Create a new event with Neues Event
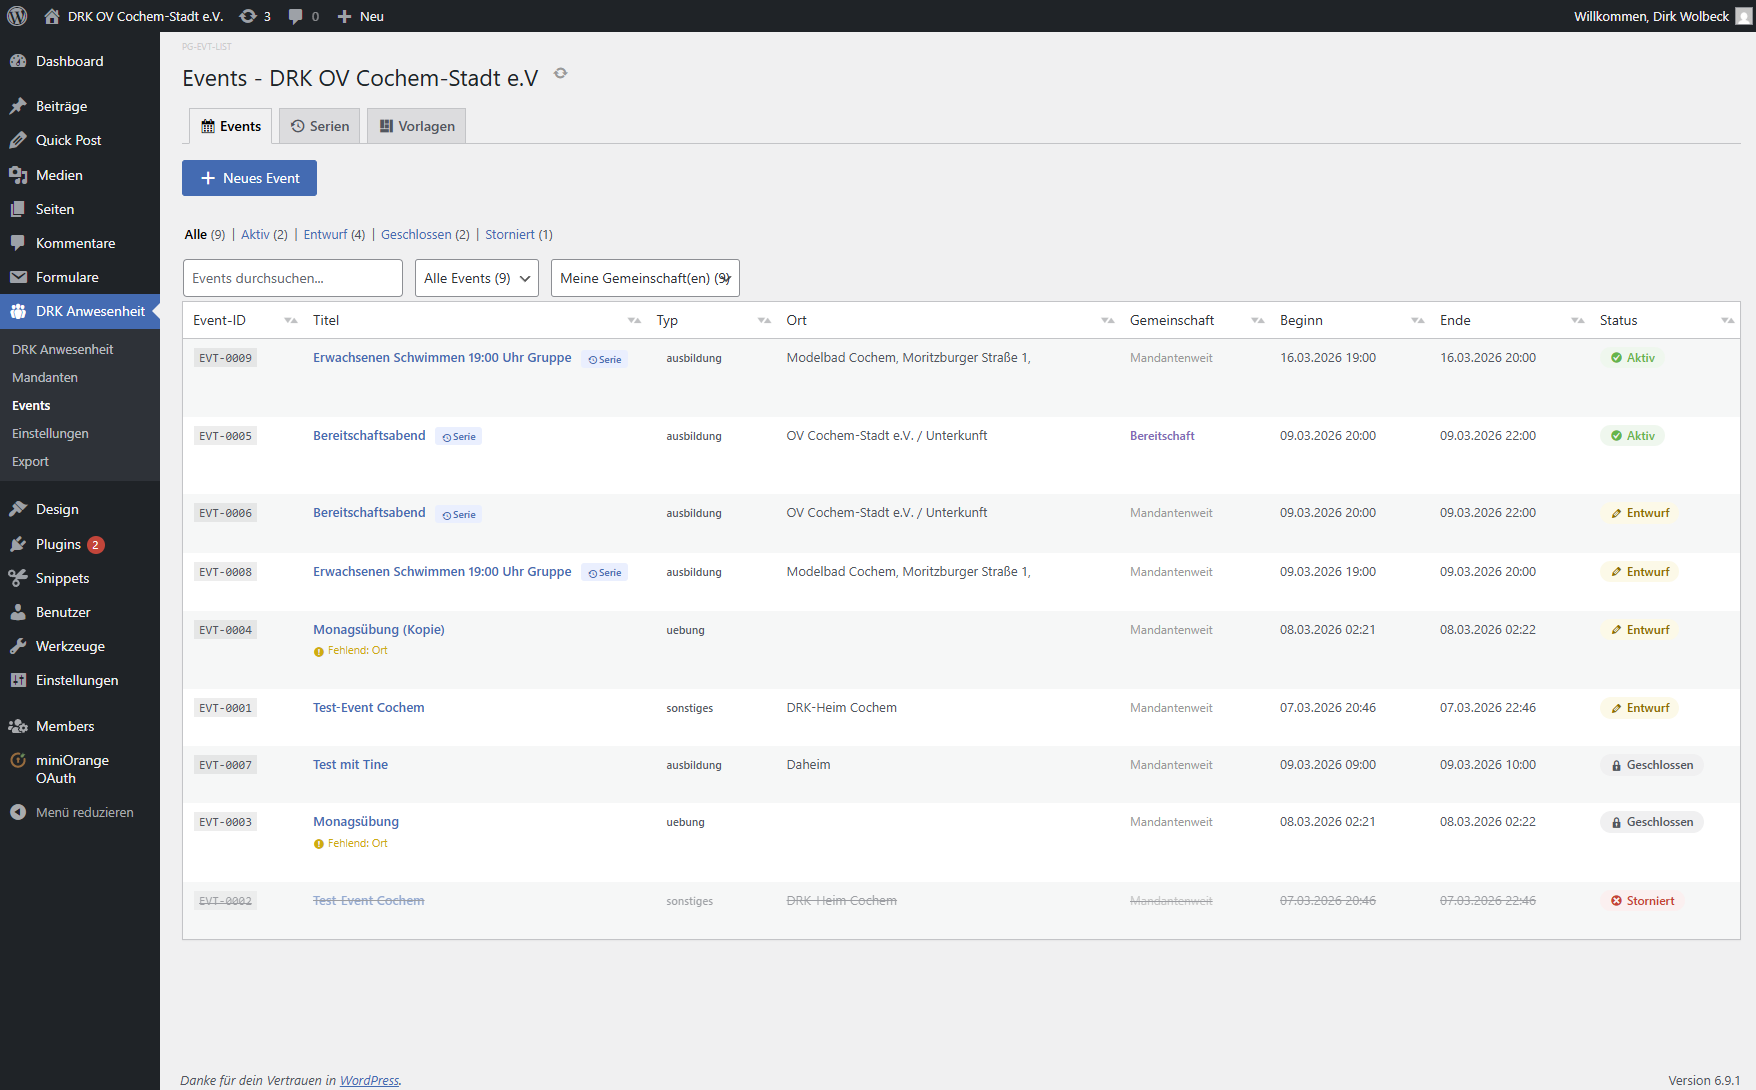 click(x=250, y=178)
